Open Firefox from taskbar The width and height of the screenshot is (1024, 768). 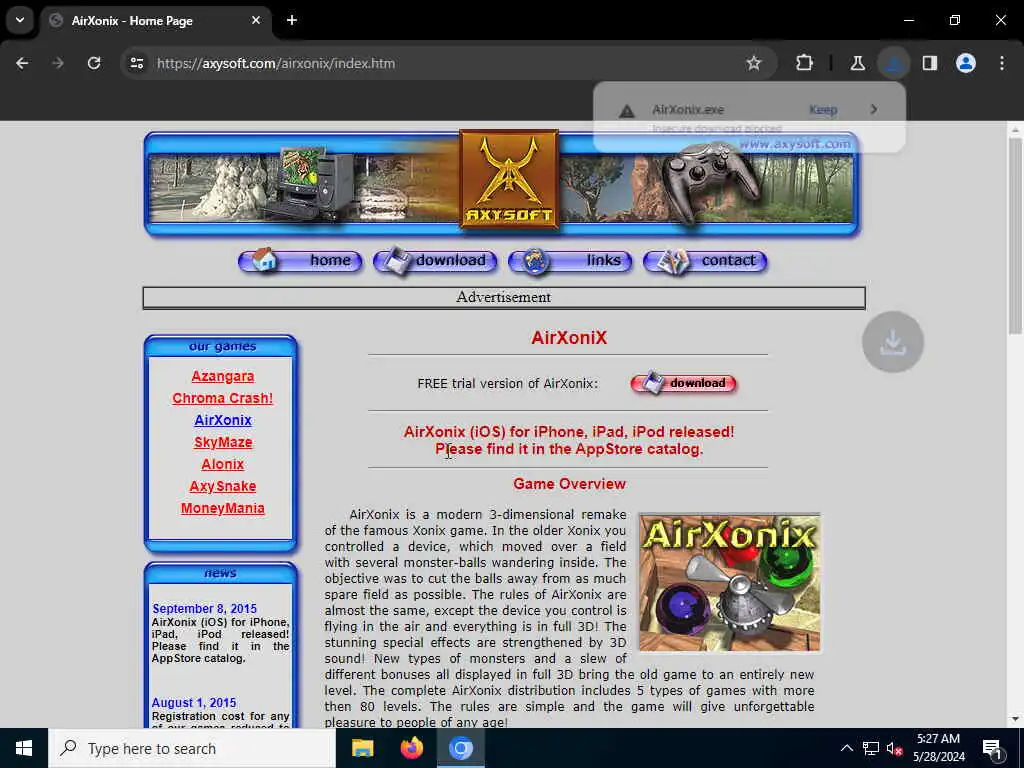pyautogui.click(x=411, y=748)
